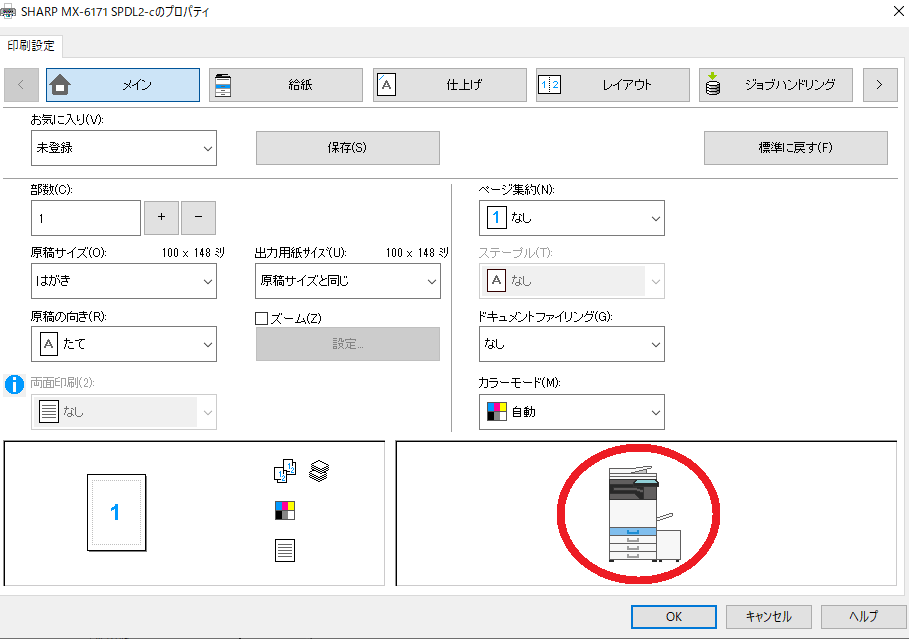Open the 原稿サイズ dropdown showing はがき
Image resolution: width=909 pixels, height=639 pixels.
[x=124, y=281]
